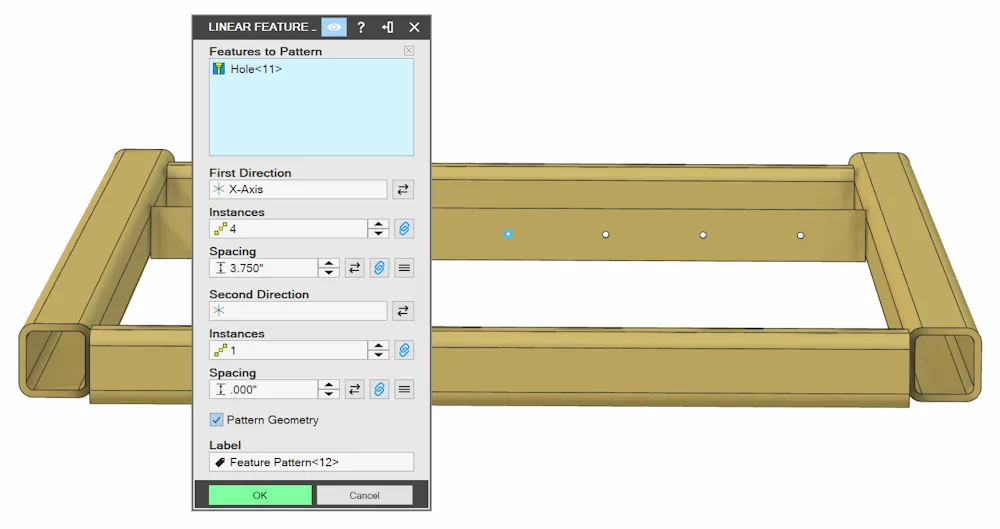This screenshot has width=1000, height=529.
Task: Click the Second Direction input field
Action: point(298,311)
